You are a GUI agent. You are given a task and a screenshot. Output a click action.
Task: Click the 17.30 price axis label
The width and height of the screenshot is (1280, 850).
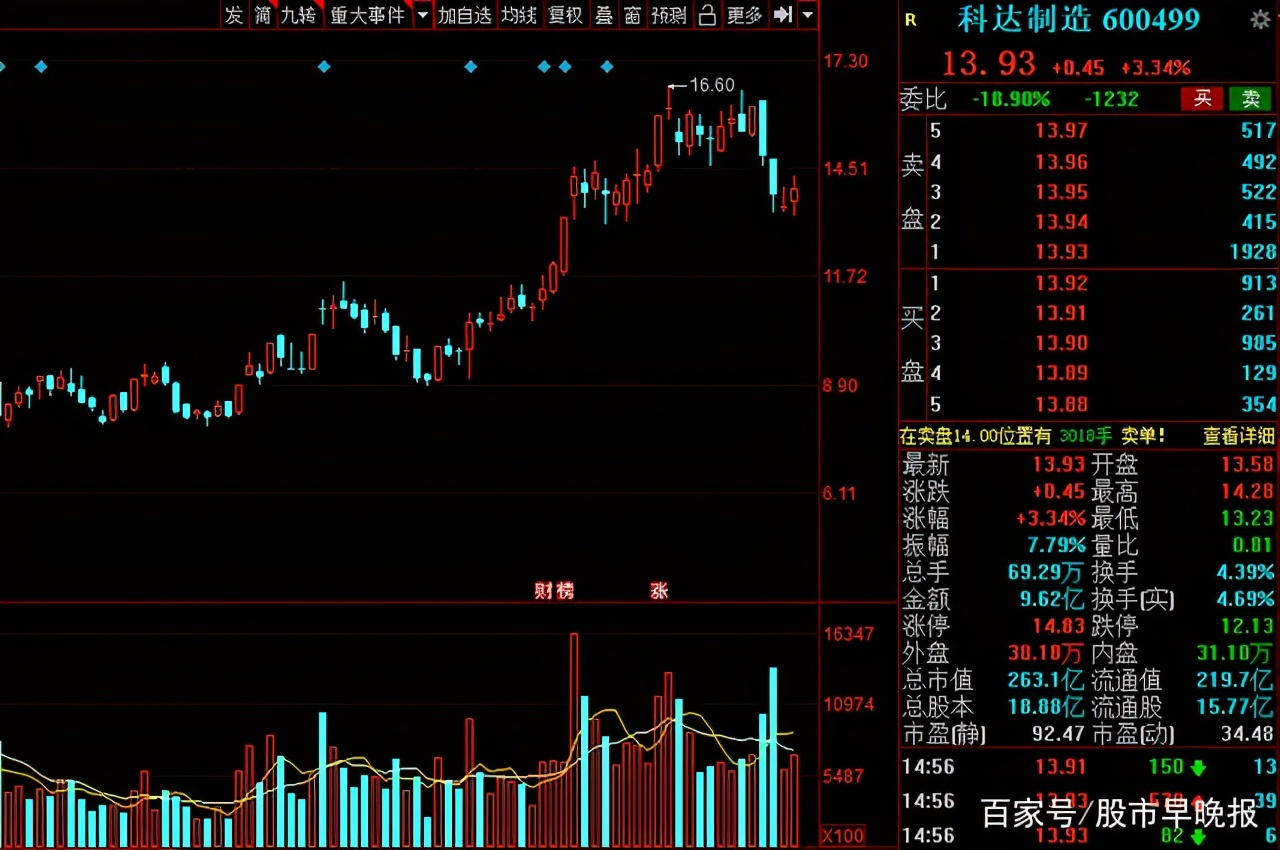click(x=845, y=62)
